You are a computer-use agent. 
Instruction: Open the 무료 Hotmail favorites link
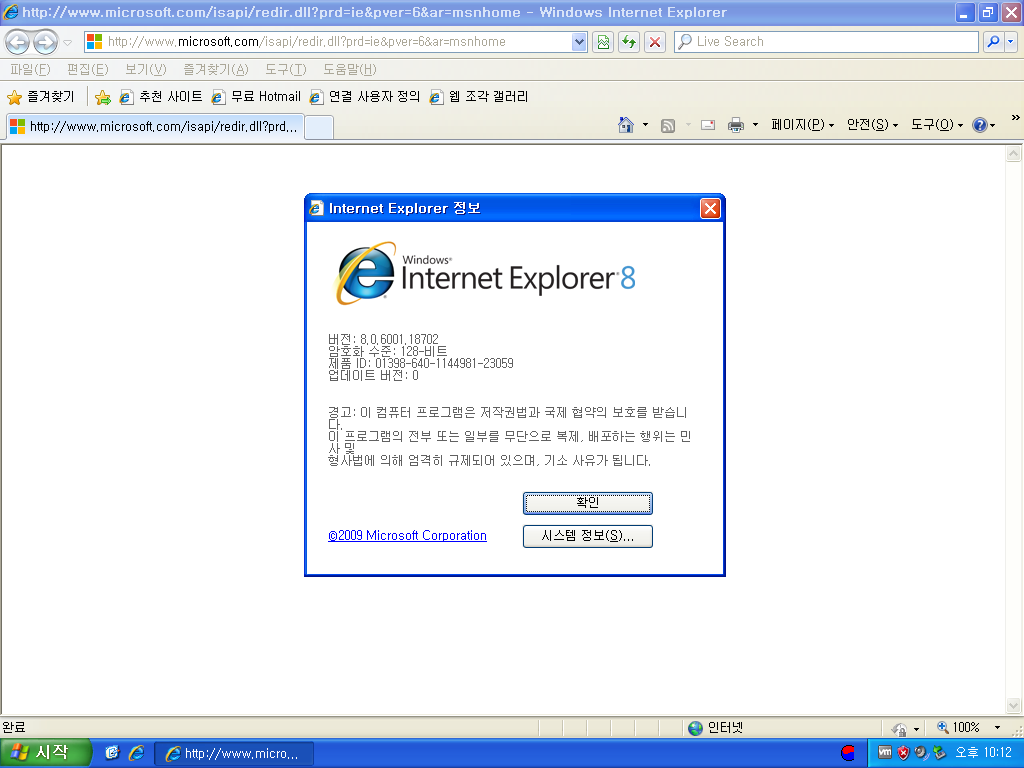(256, 97)
